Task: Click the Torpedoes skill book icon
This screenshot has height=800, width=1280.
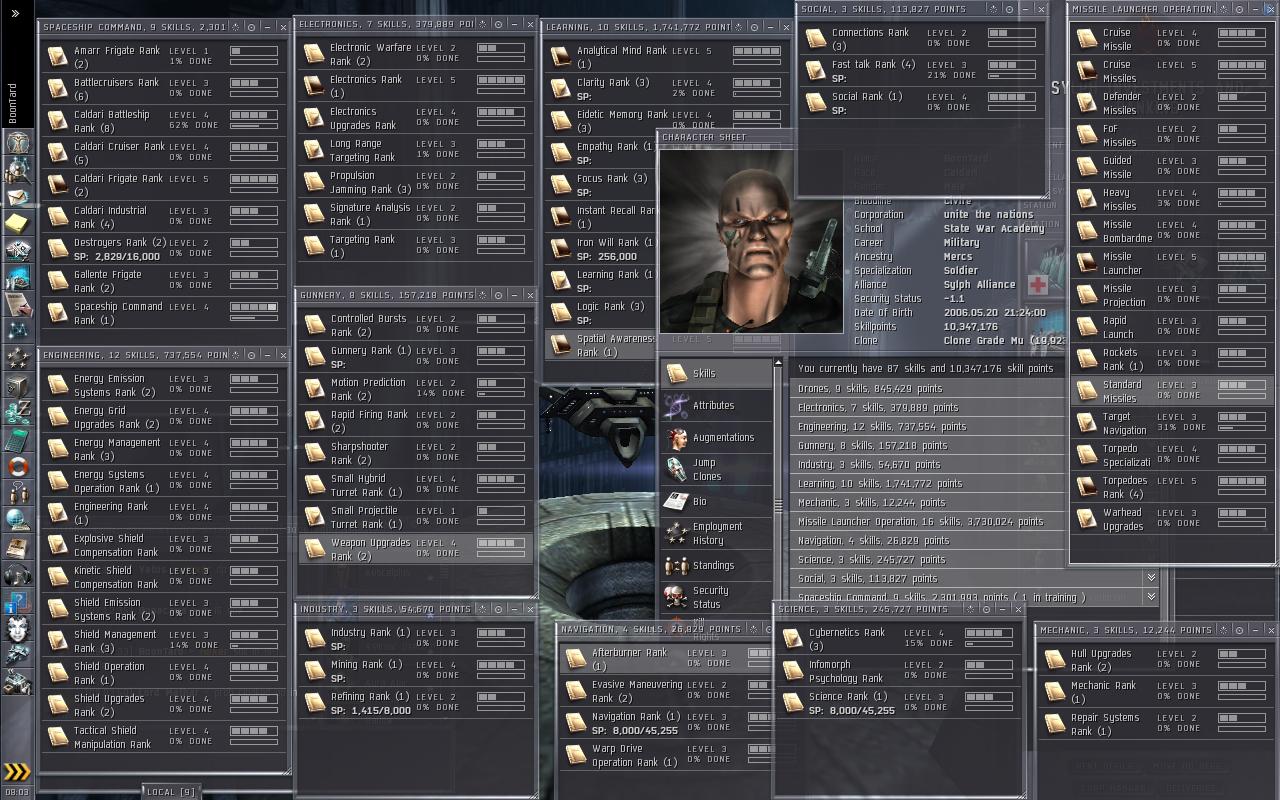Action: [x=1087, y=487]
